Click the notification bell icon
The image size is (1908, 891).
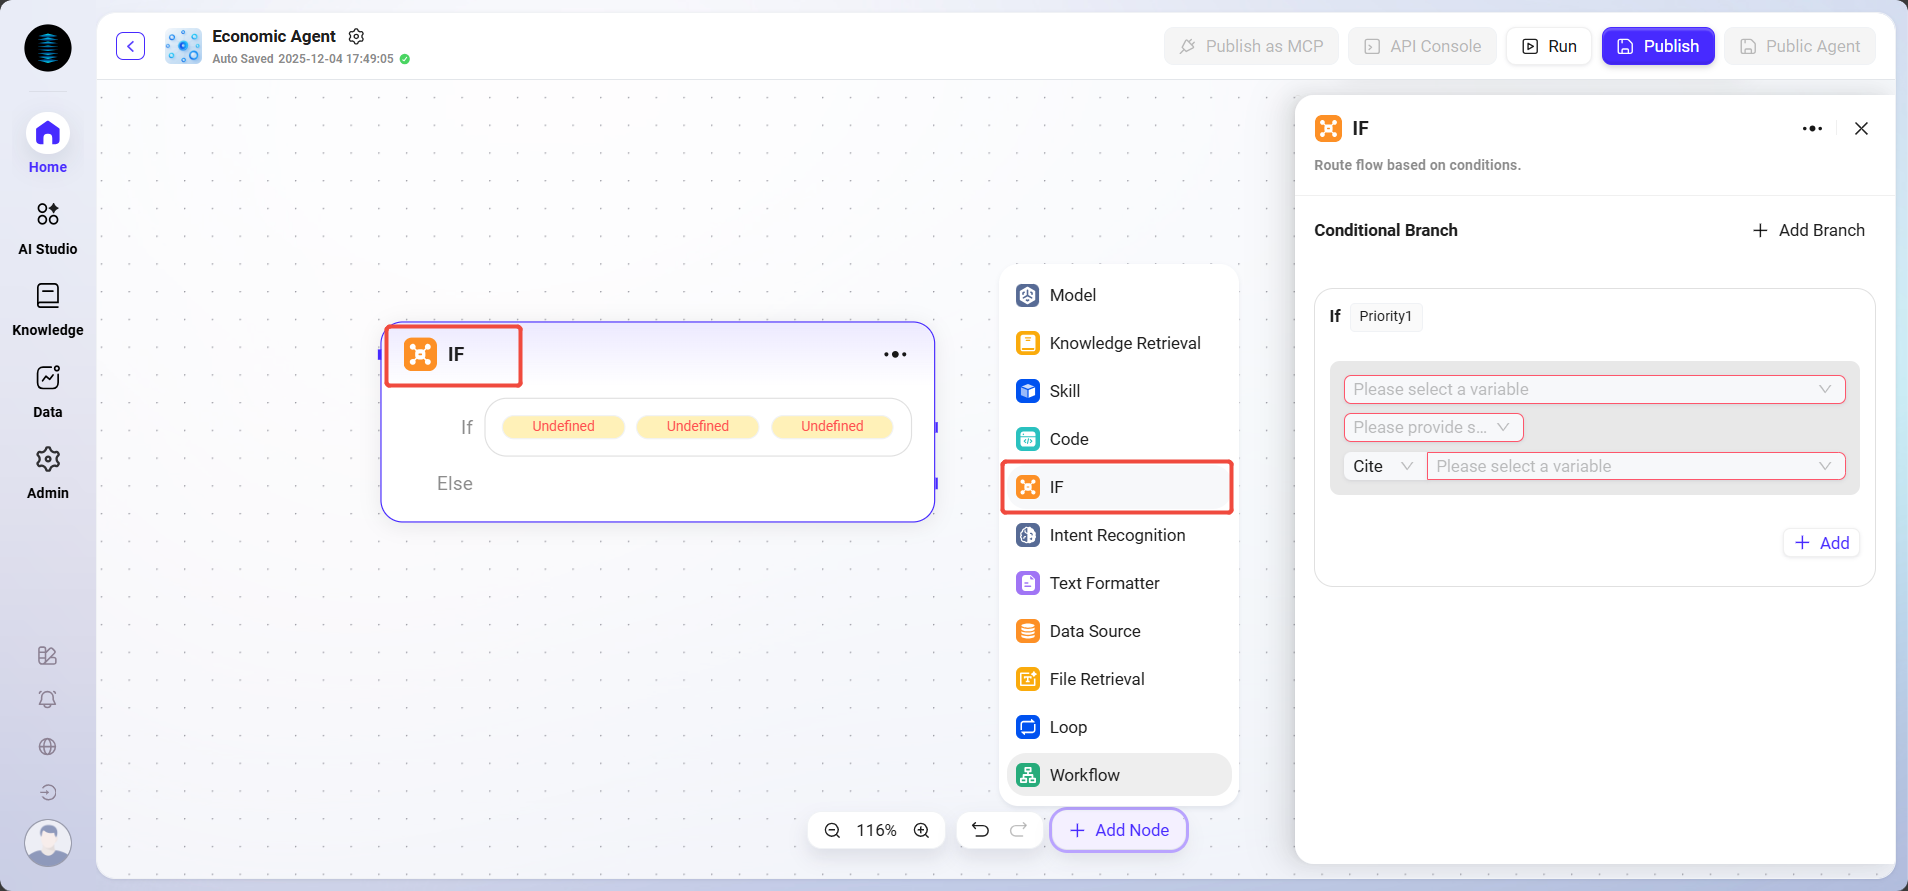click(x=47, y=699)
